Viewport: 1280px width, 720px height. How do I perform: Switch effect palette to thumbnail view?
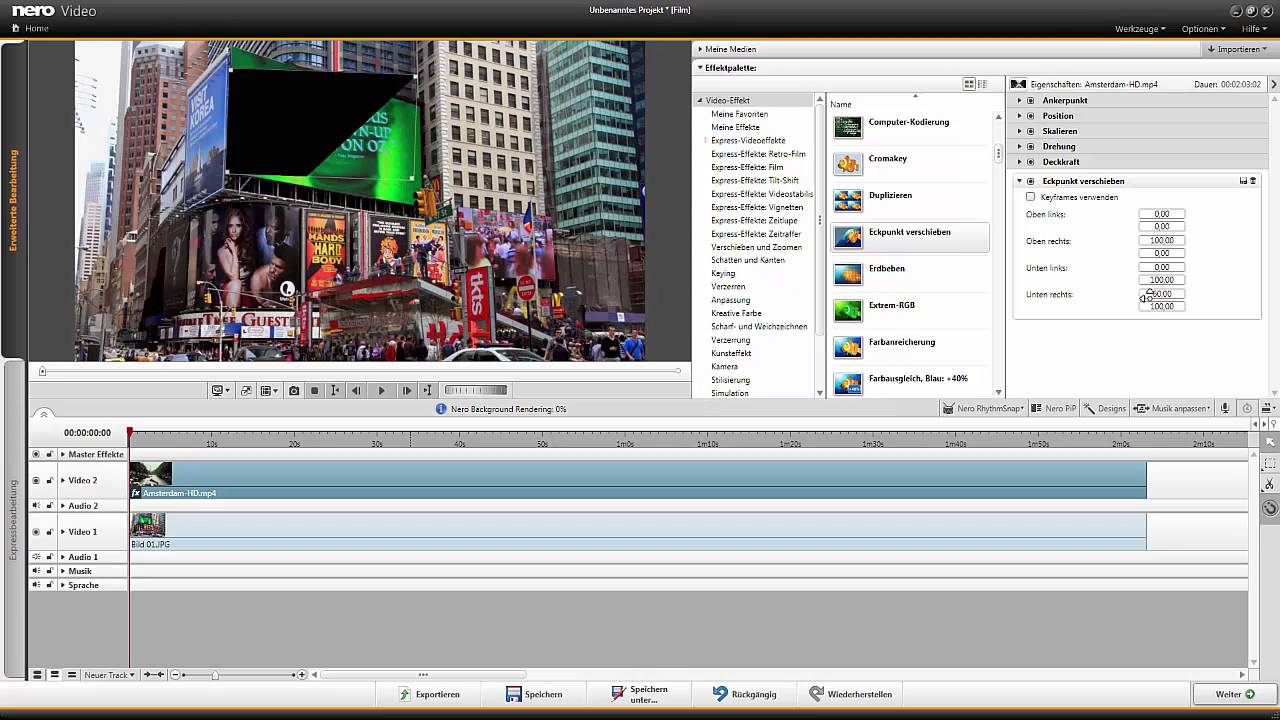click(969, 84)
